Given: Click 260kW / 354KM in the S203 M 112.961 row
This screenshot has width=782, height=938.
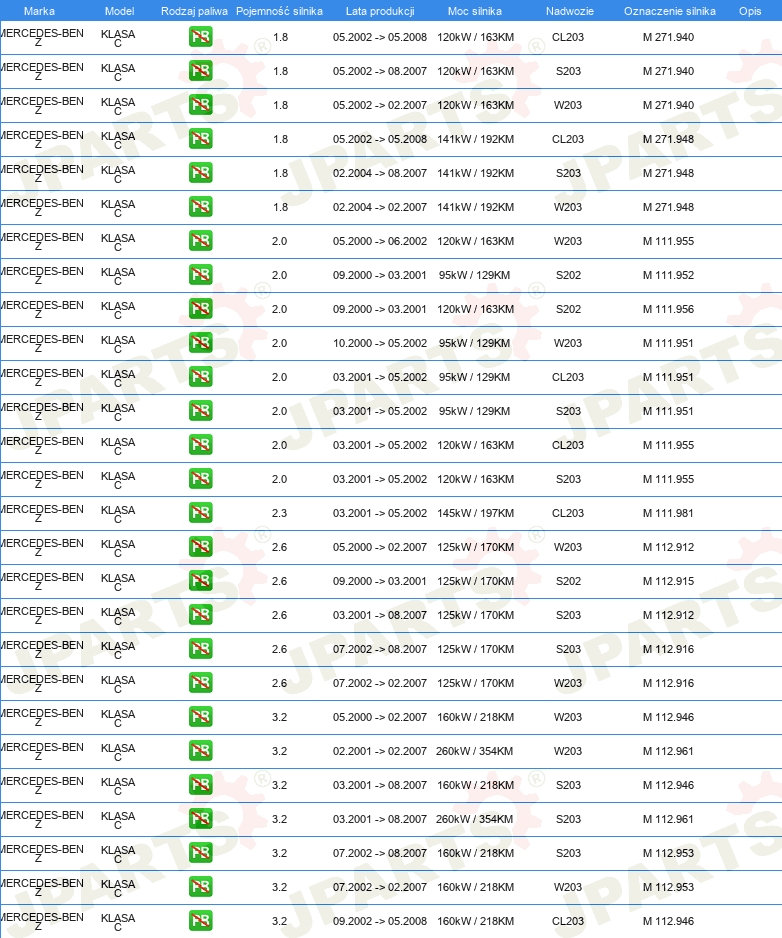Looking at the screenshot, I should [474, 819].
